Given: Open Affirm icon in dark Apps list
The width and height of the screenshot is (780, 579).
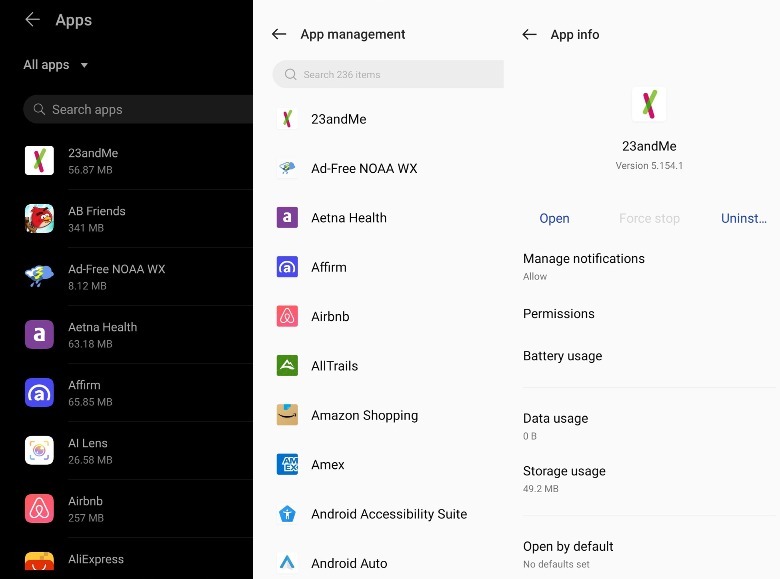Looking at the screenshot, I should coord(39,392).
